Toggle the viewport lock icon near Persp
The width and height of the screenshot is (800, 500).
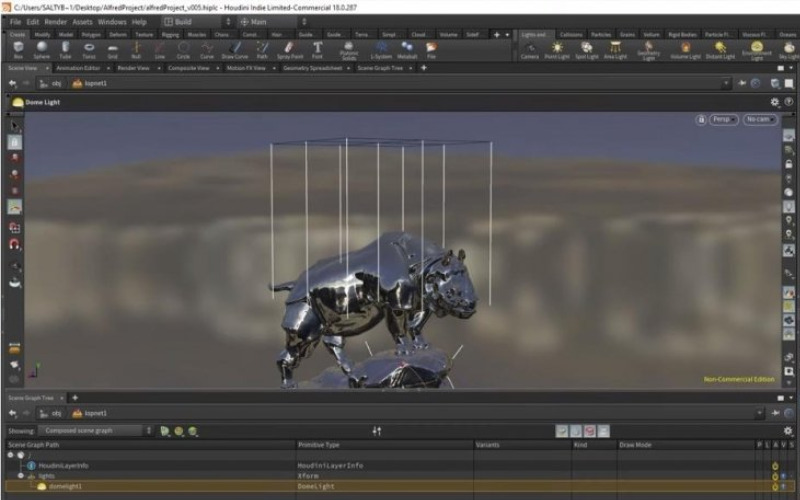[x=701, y=119]
